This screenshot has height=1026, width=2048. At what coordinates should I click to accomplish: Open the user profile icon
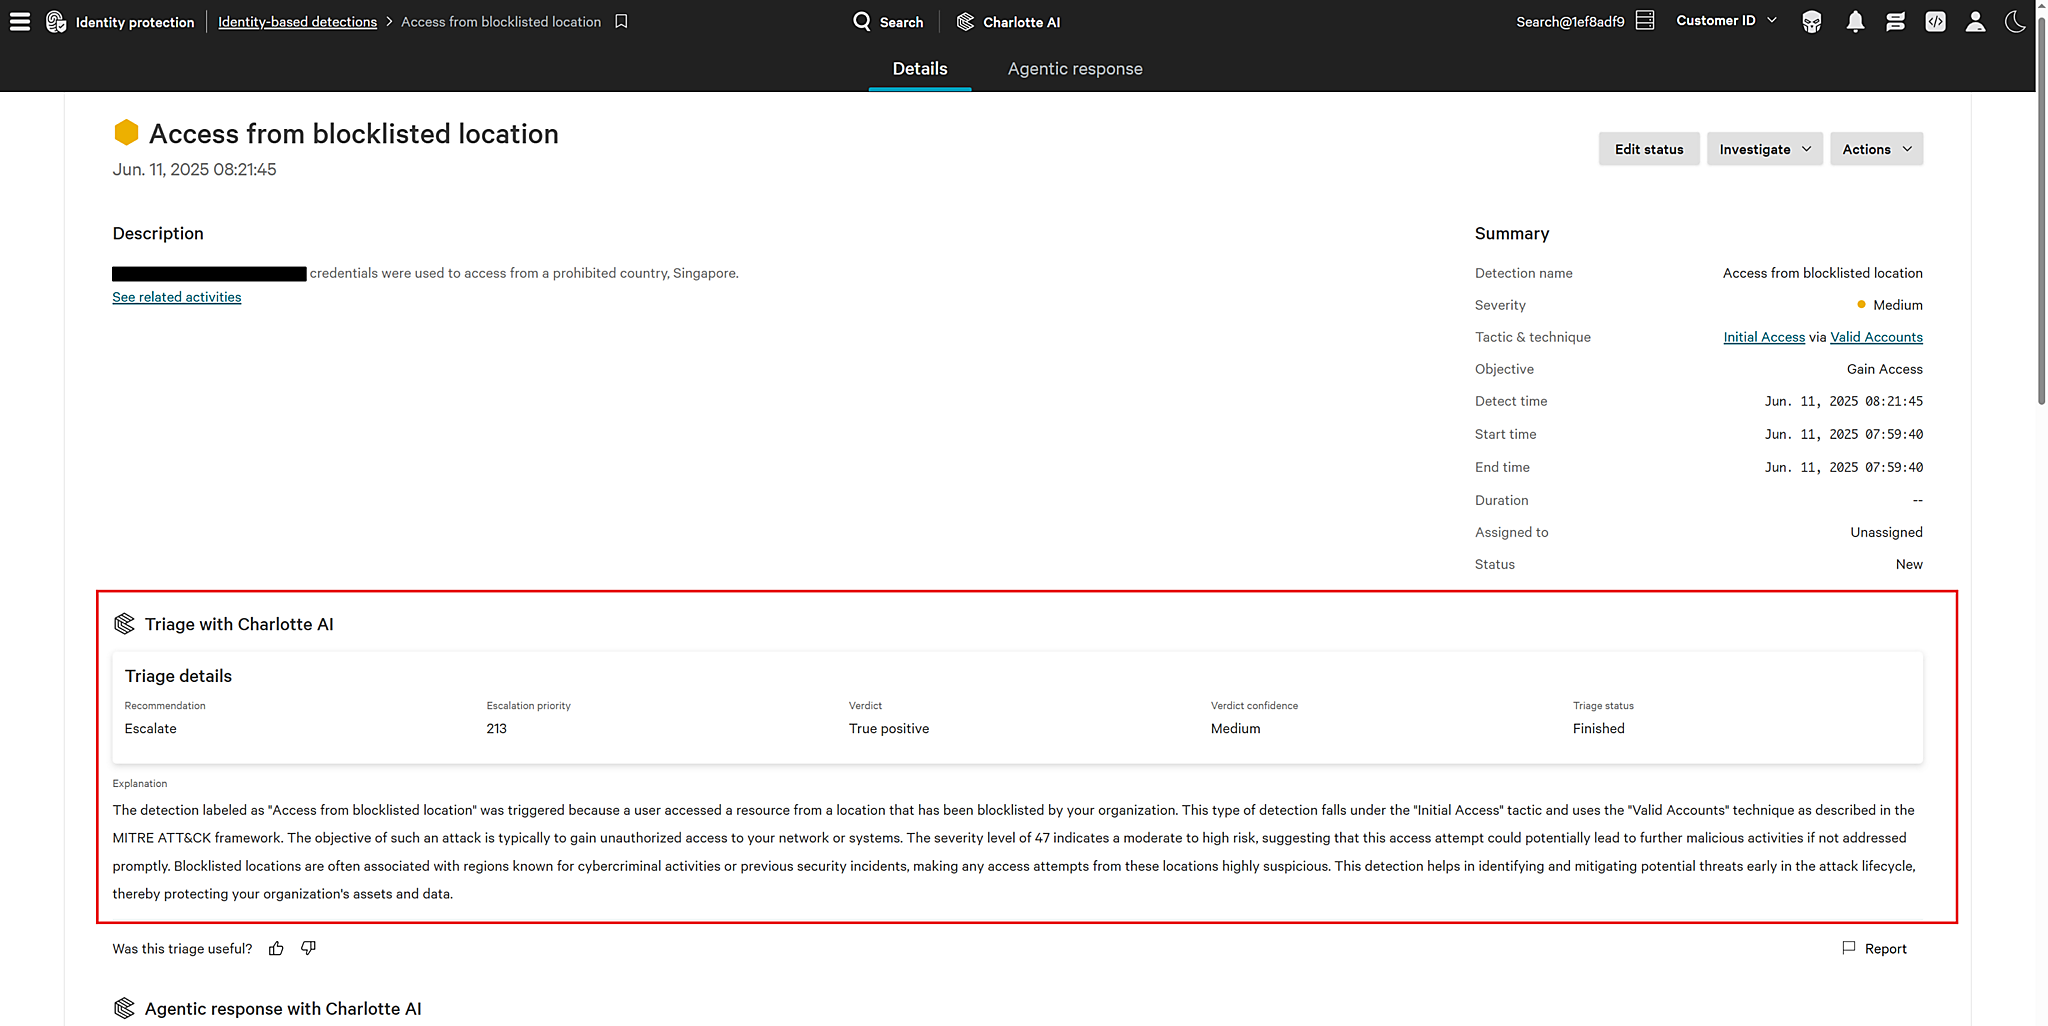[x=1974, y=21]
